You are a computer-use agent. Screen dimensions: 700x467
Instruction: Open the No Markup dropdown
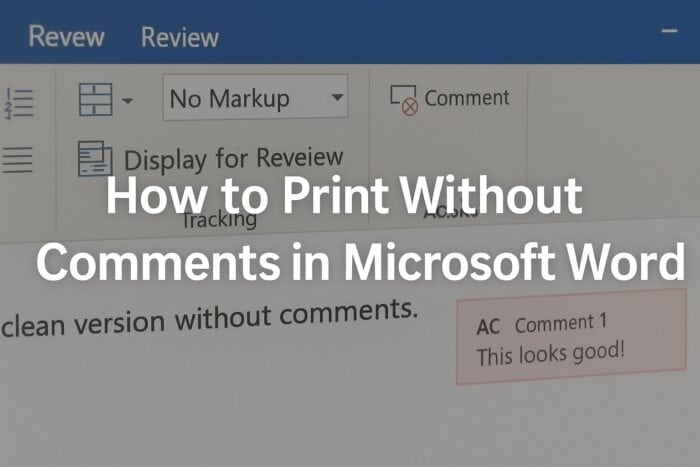tap(255, 98)
